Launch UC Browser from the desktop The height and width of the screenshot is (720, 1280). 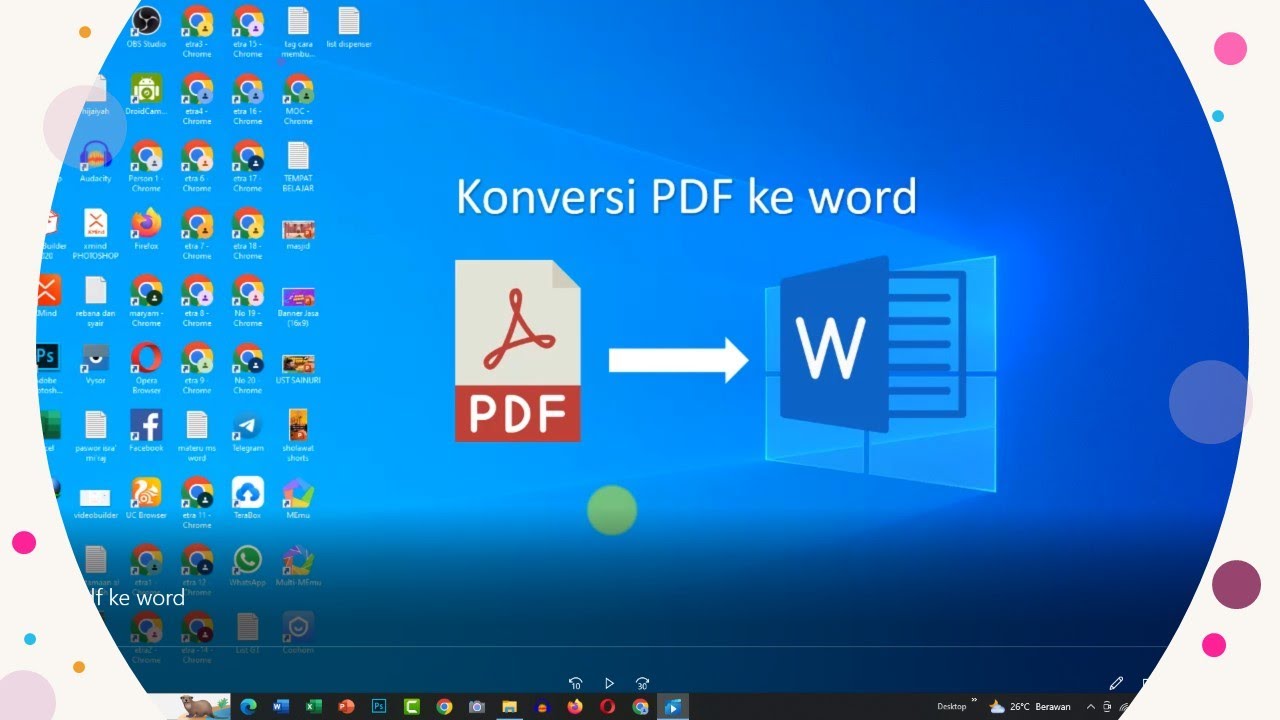point(146,498)
